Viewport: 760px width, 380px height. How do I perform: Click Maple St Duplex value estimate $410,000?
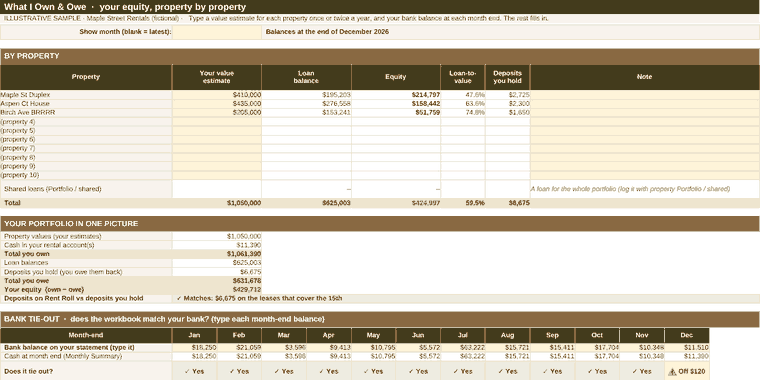(217, 95)
